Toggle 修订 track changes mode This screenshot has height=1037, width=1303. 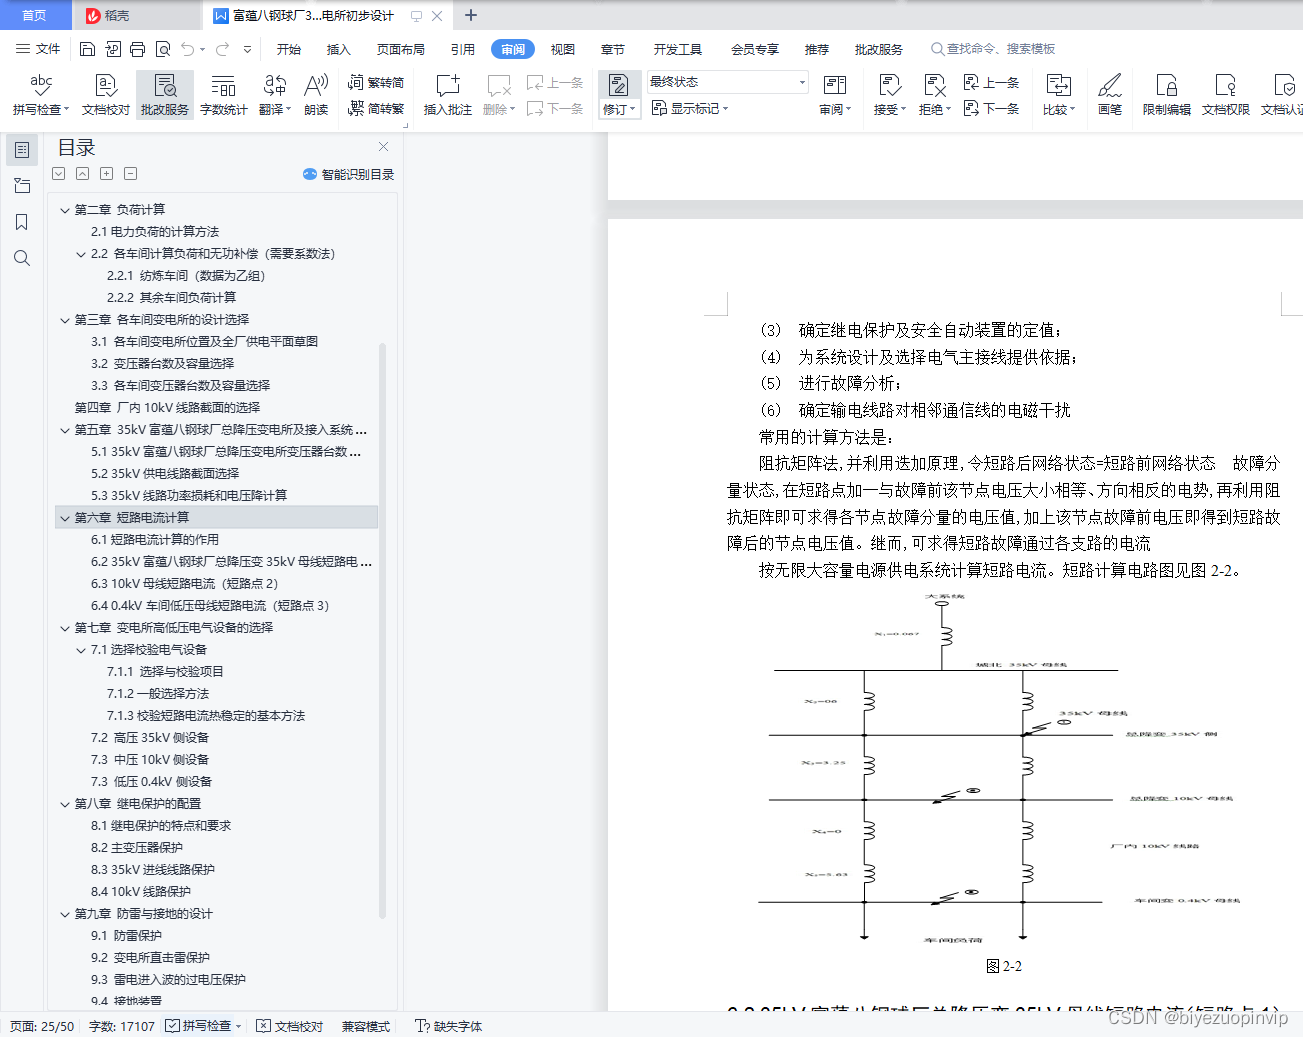coord(619,95)
